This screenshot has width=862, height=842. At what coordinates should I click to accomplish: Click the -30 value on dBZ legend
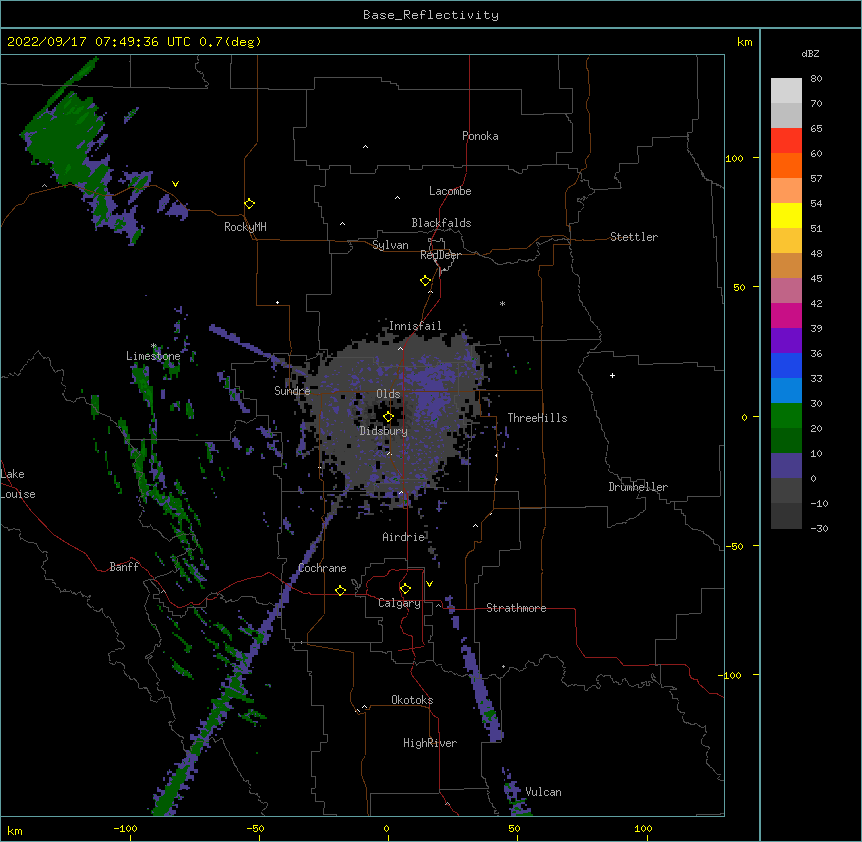click(819, 529)
